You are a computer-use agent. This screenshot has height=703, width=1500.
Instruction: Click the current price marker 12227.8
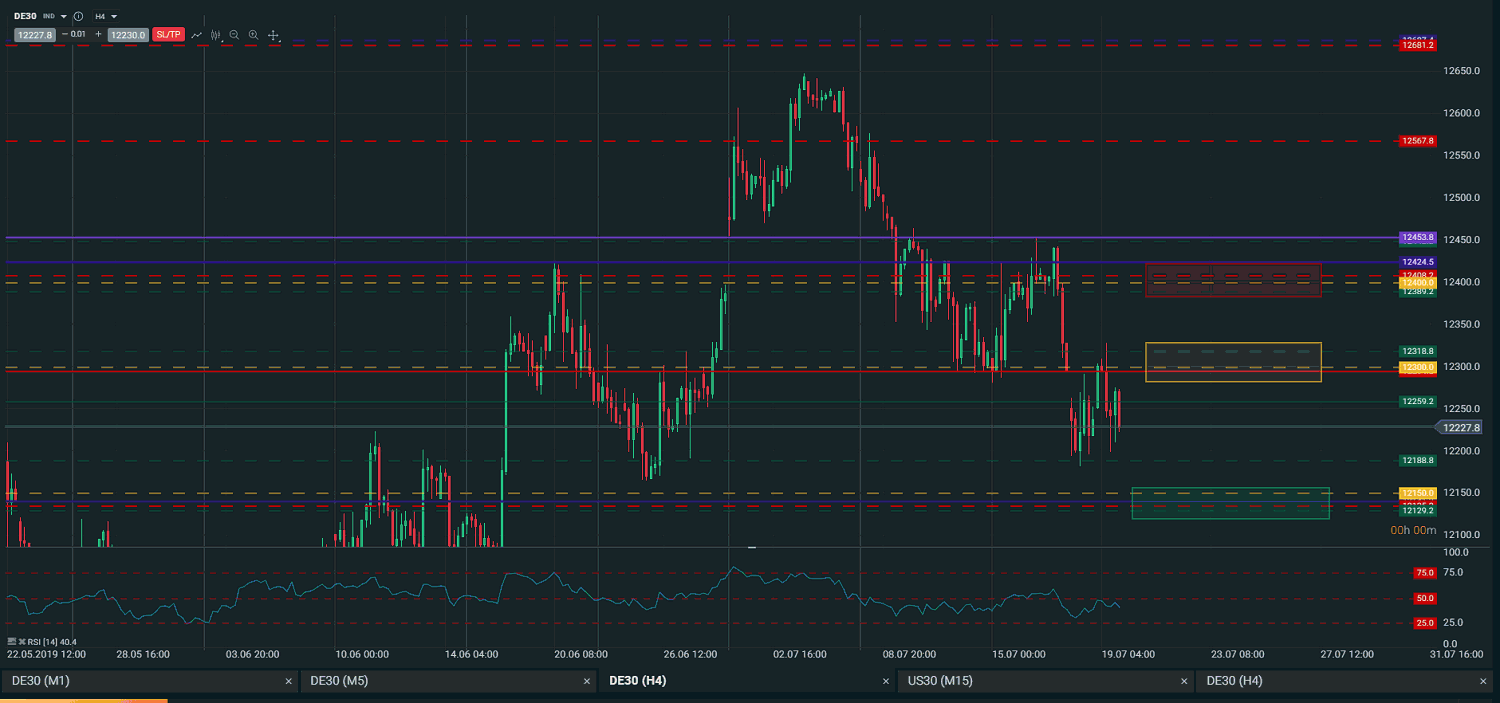(x=1460, y=427)
